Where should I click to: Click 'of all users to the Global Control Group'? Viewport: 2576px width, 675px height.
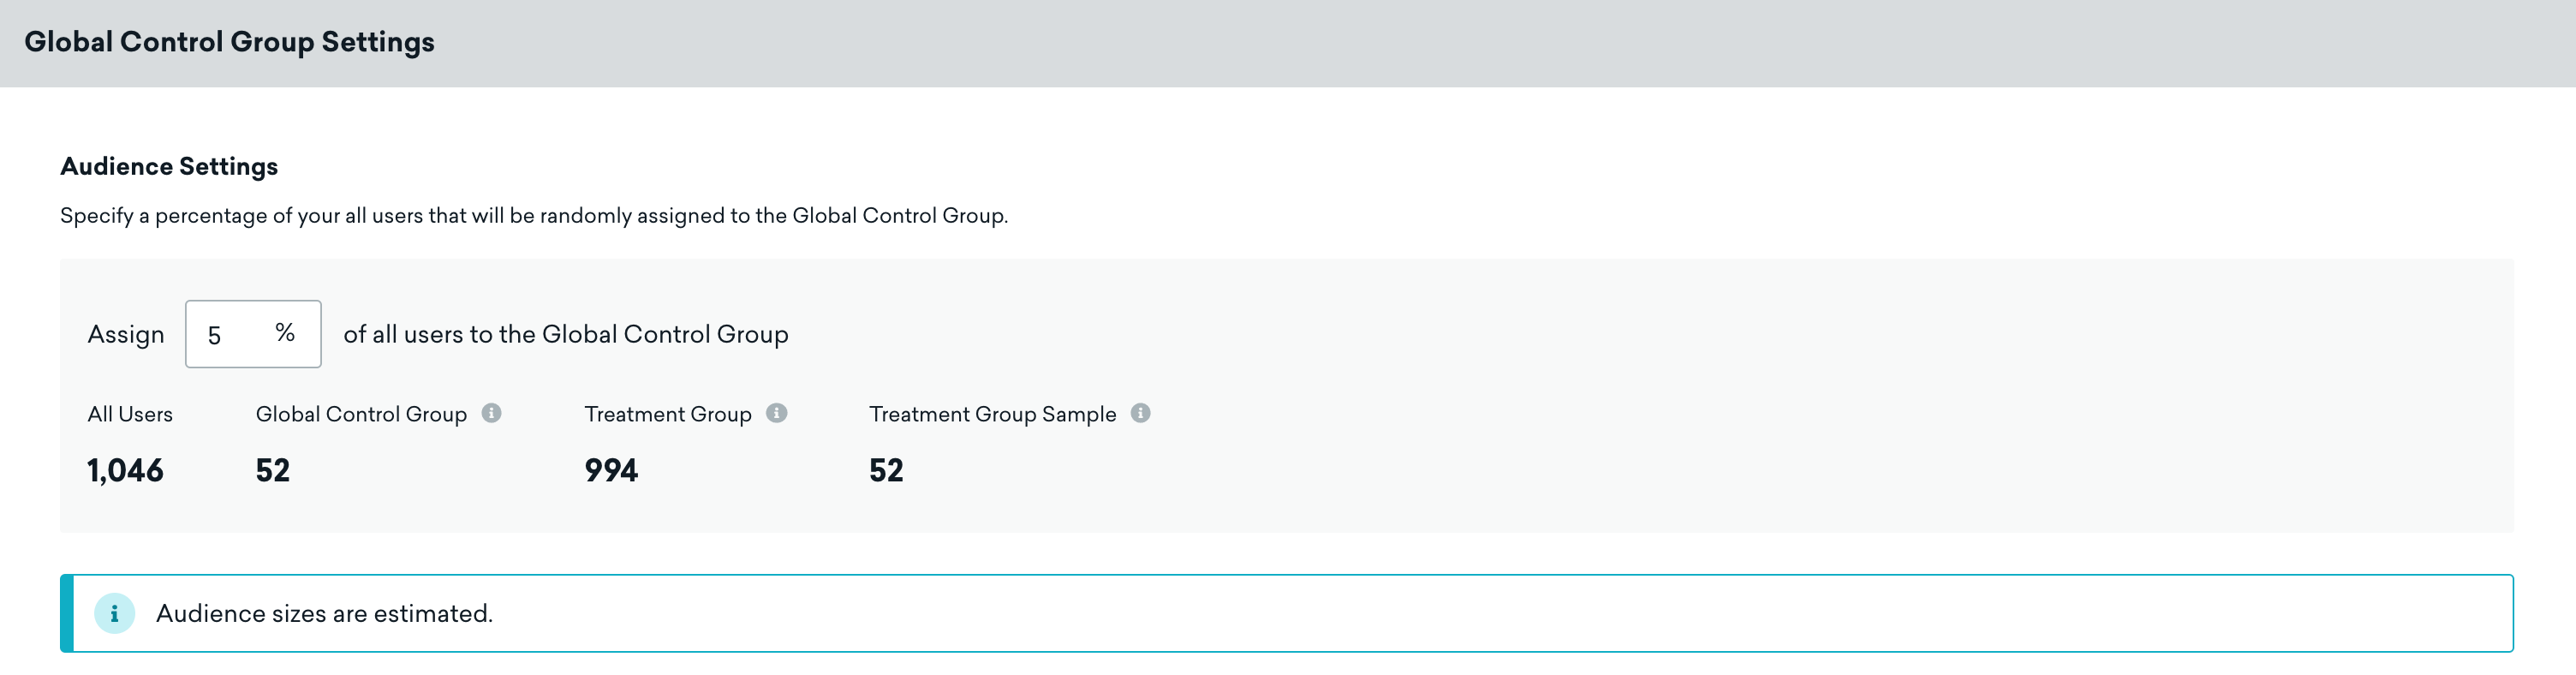(x=566, y=334)
